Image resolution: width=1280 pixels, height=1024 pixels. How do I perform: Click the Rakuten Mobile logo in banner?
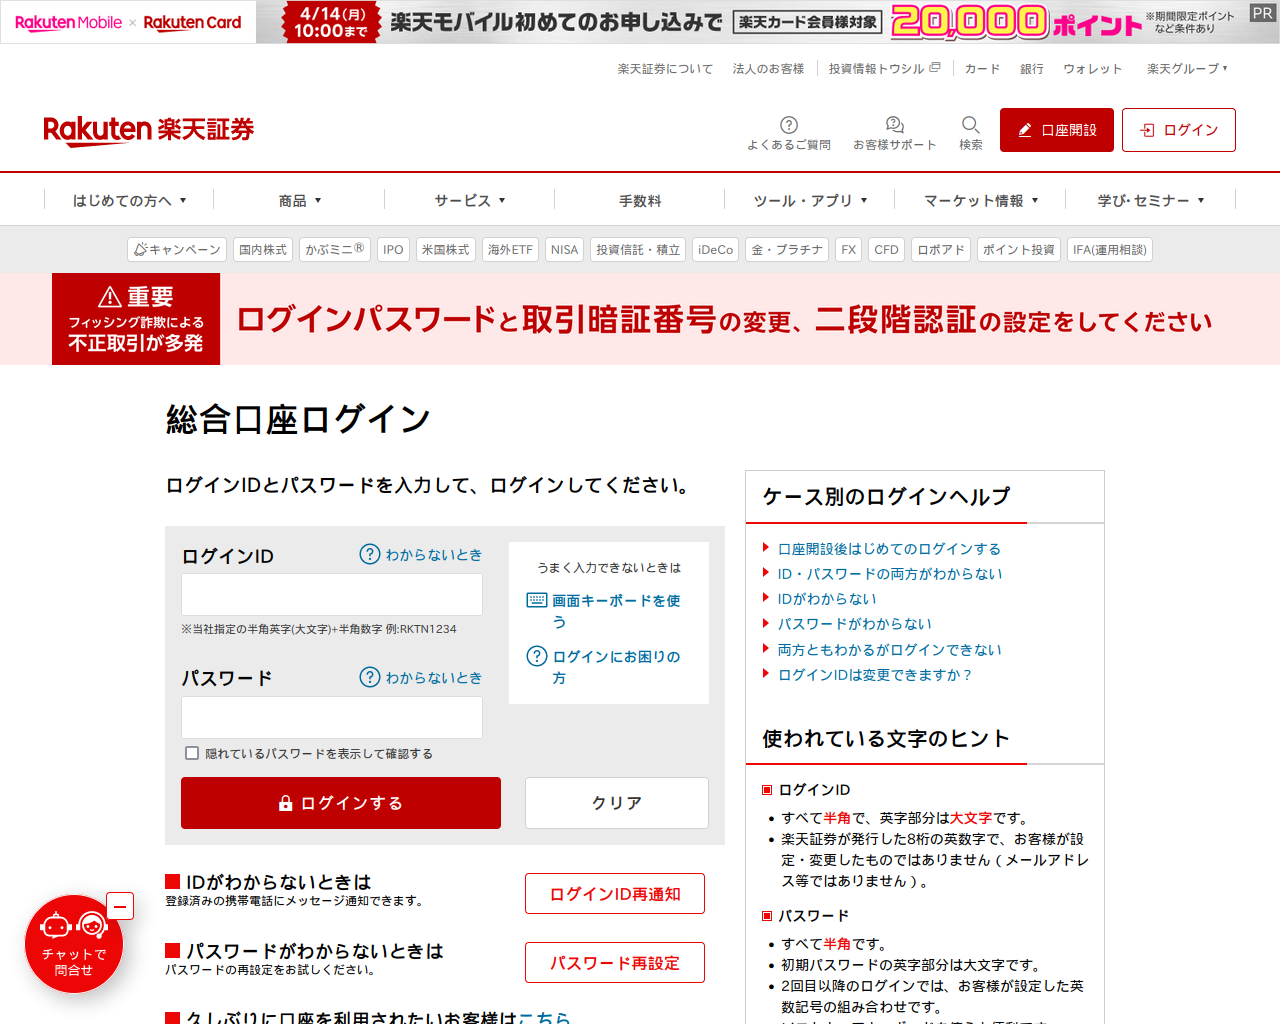[x=68, y=22]
